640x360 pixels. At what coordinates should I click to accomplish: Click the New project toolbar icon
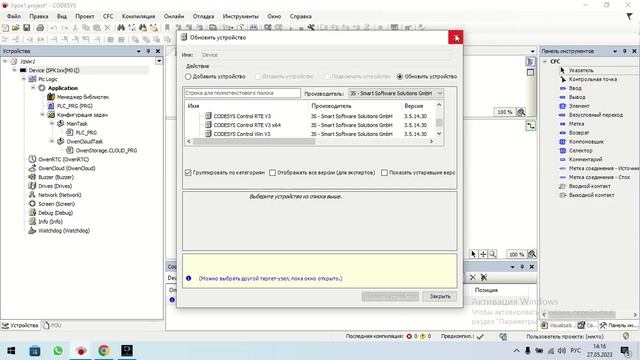pyautogui.click(x=6, y=28)
